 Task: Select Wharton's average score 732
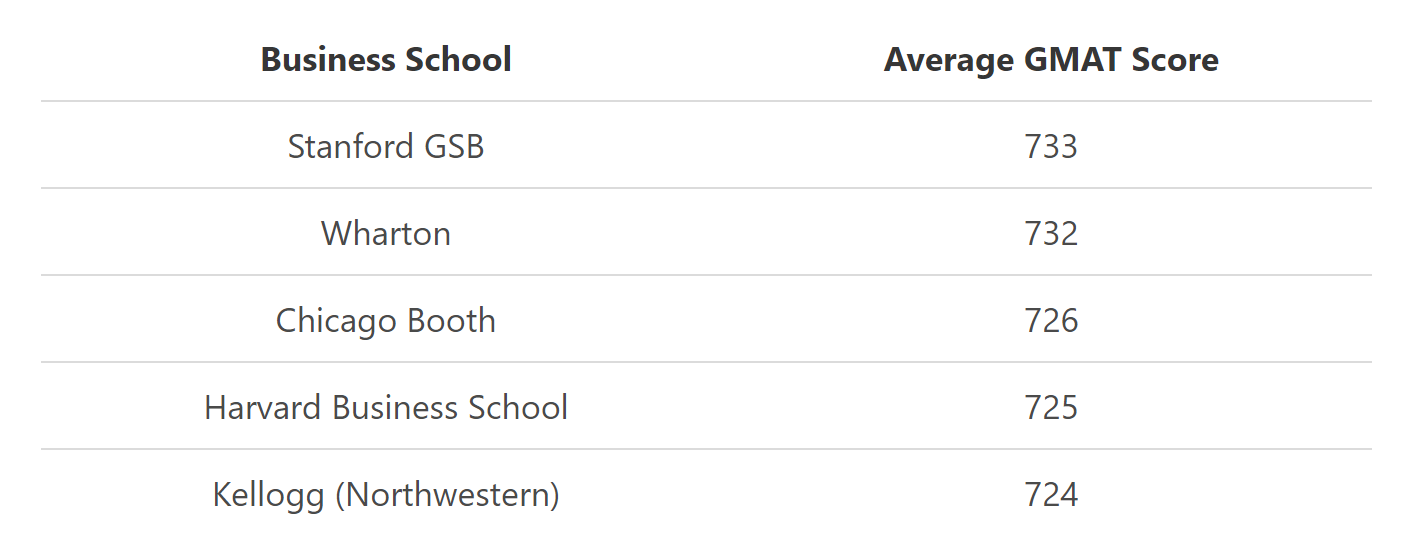pyautogui.click(x=1051, y=234)
